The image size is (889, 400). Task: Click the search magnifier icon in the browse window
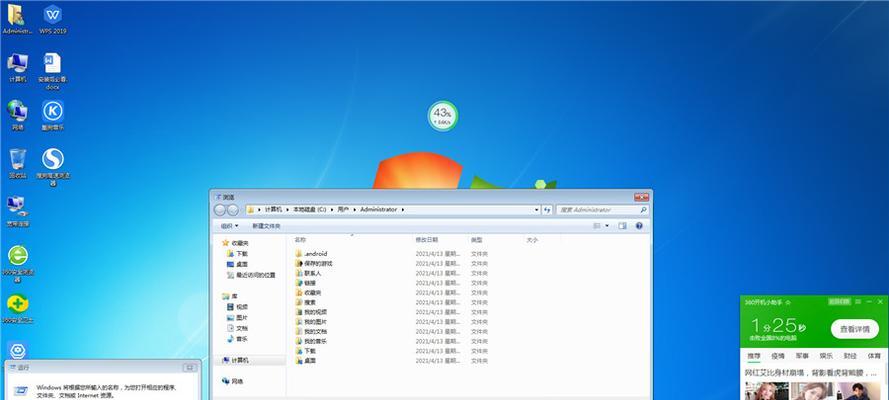click(643, 210)
